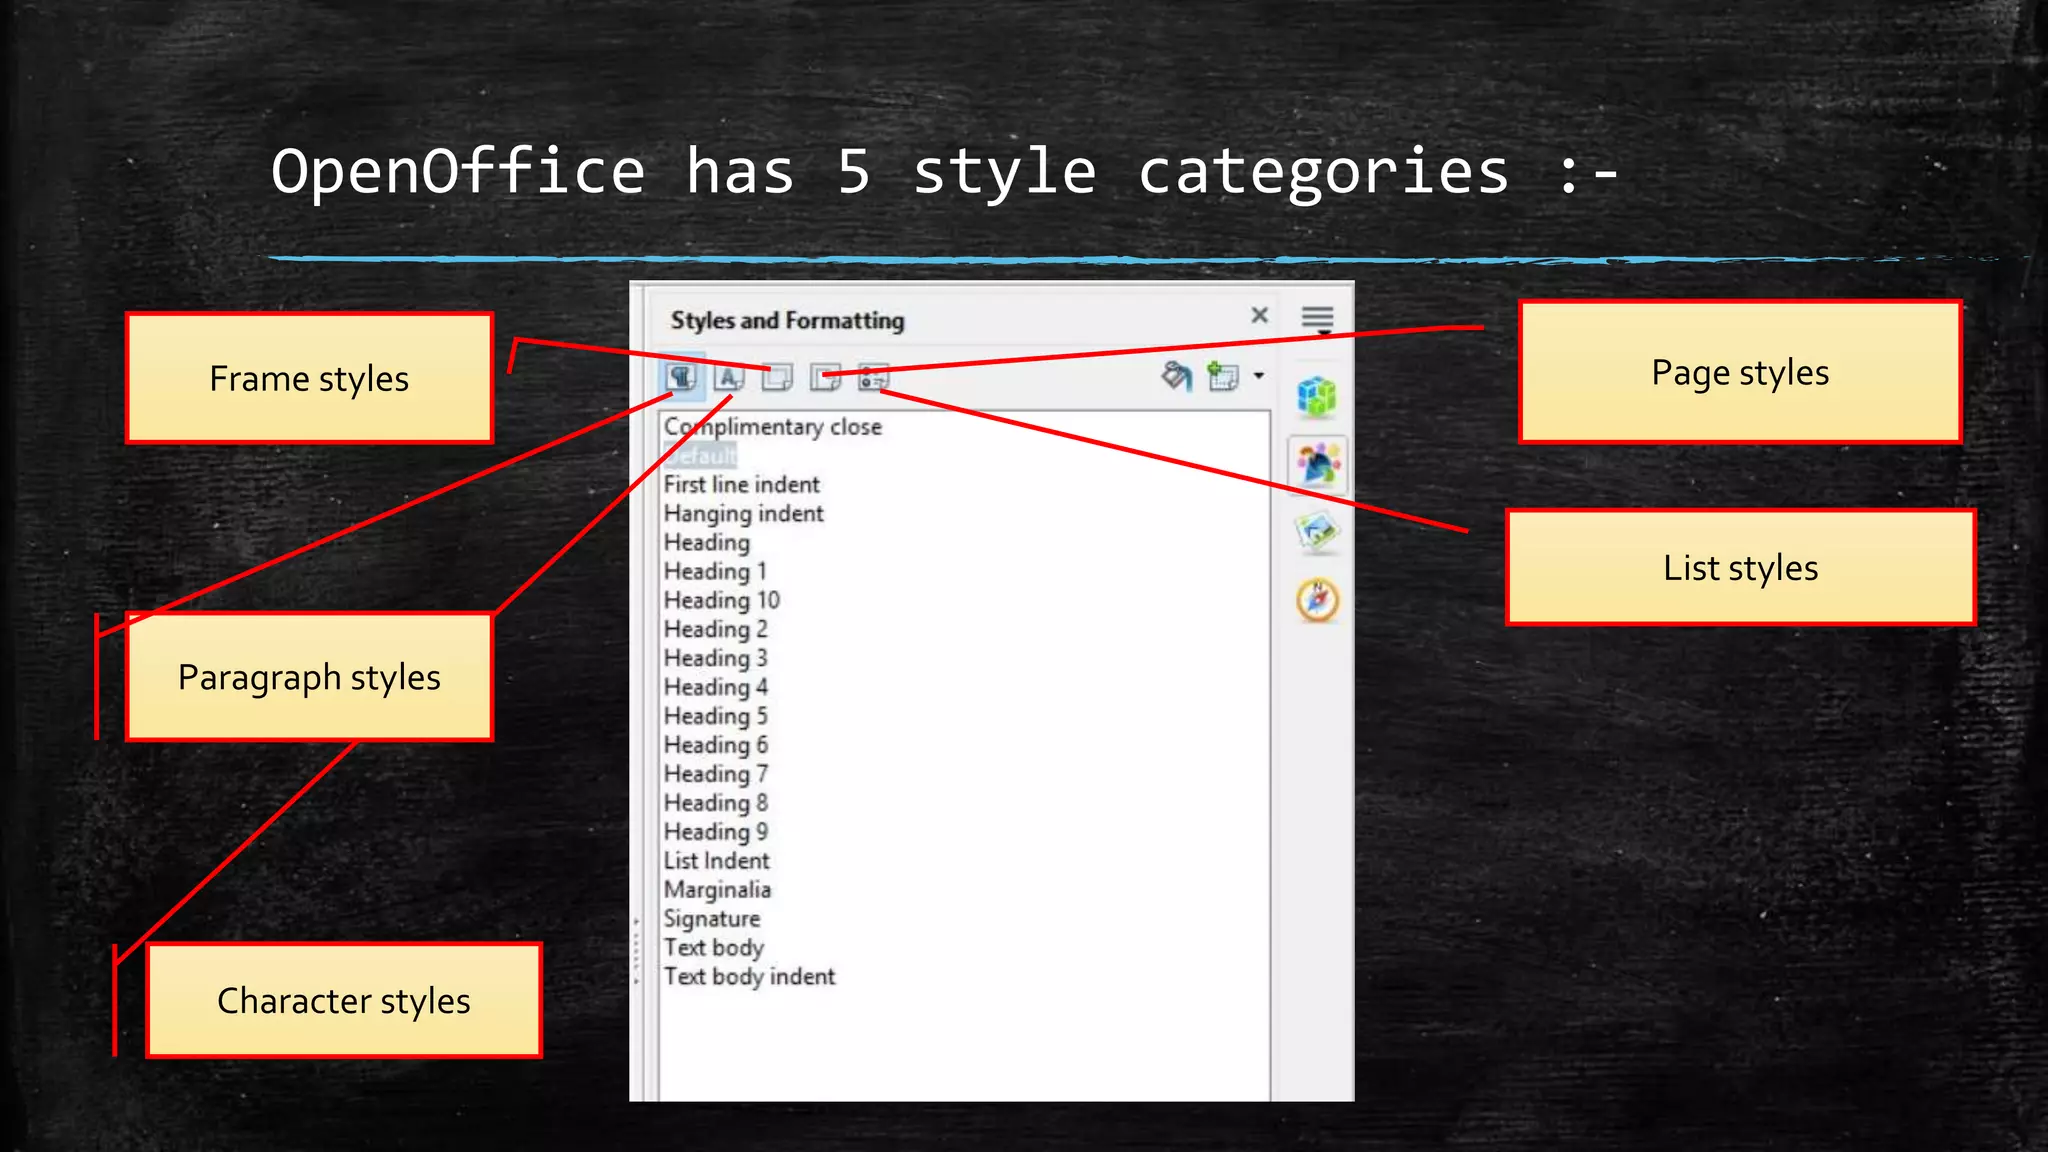Image resolution: width=2048 pixels, height=1152 pixels.
Task: Choose the List Styles icon
Action: [873, 377]
